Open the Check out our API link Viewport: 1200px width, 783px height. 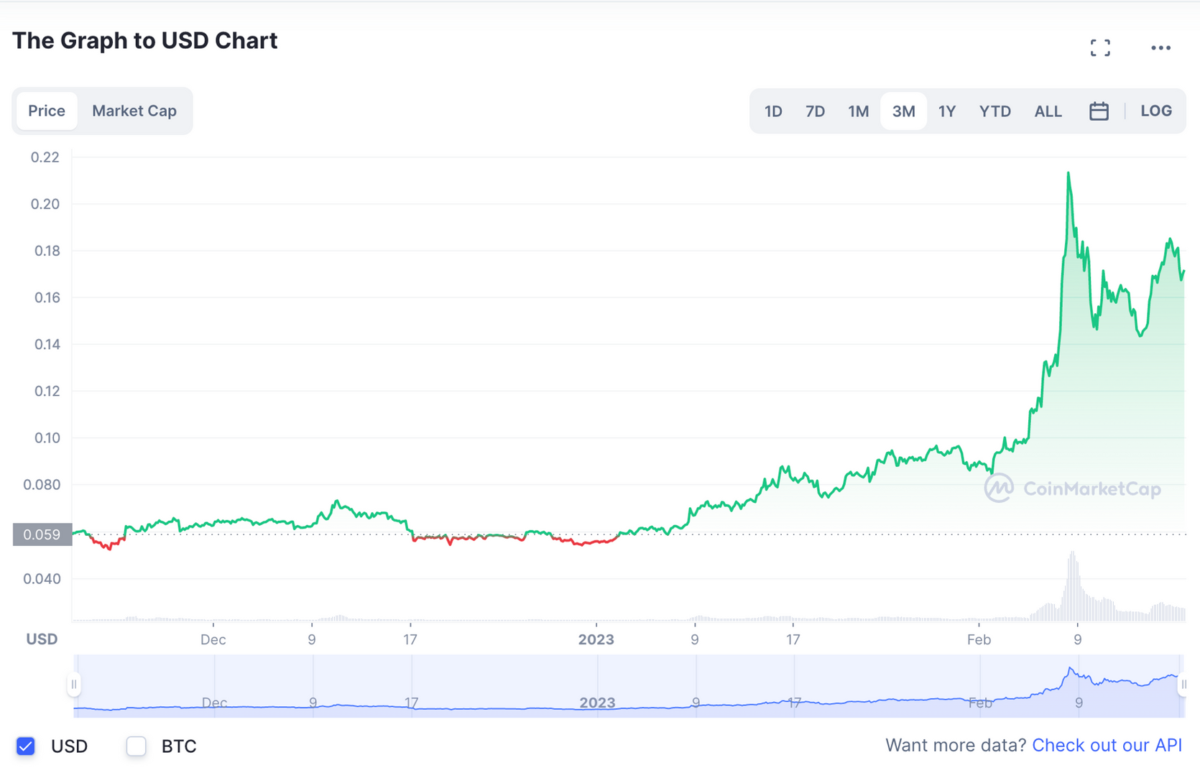[x=1107, y=745]
